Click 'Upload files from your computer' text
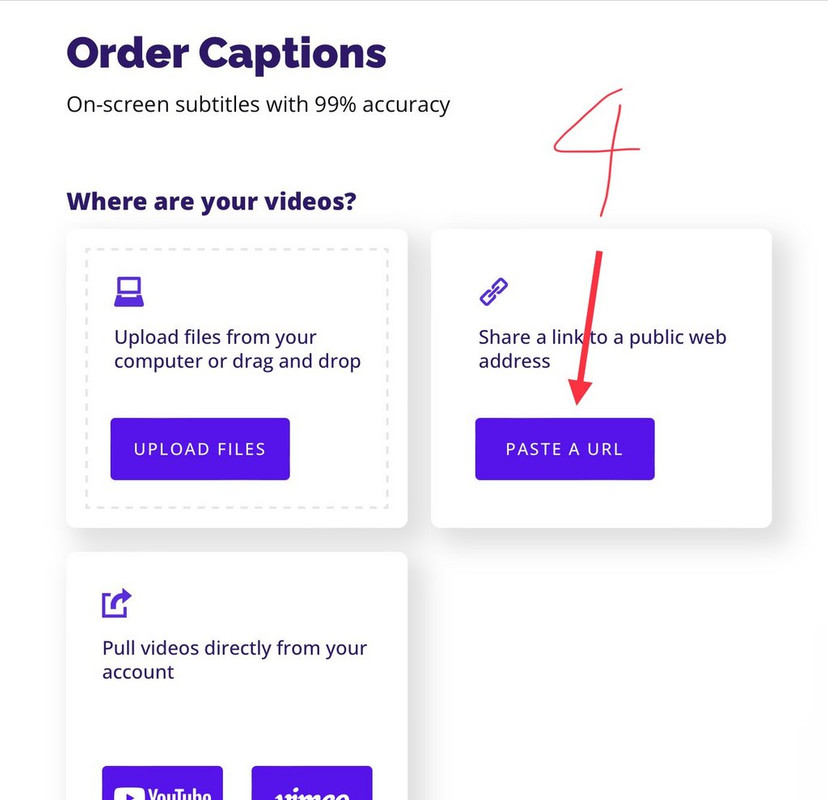828x800 pixels. click(238, 349)
